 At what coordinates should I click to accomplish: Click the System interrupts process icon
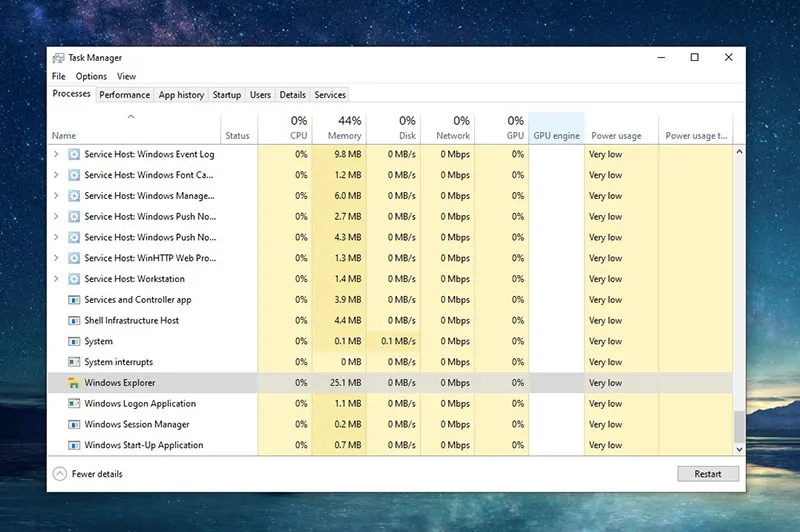(x=73, y=362)
